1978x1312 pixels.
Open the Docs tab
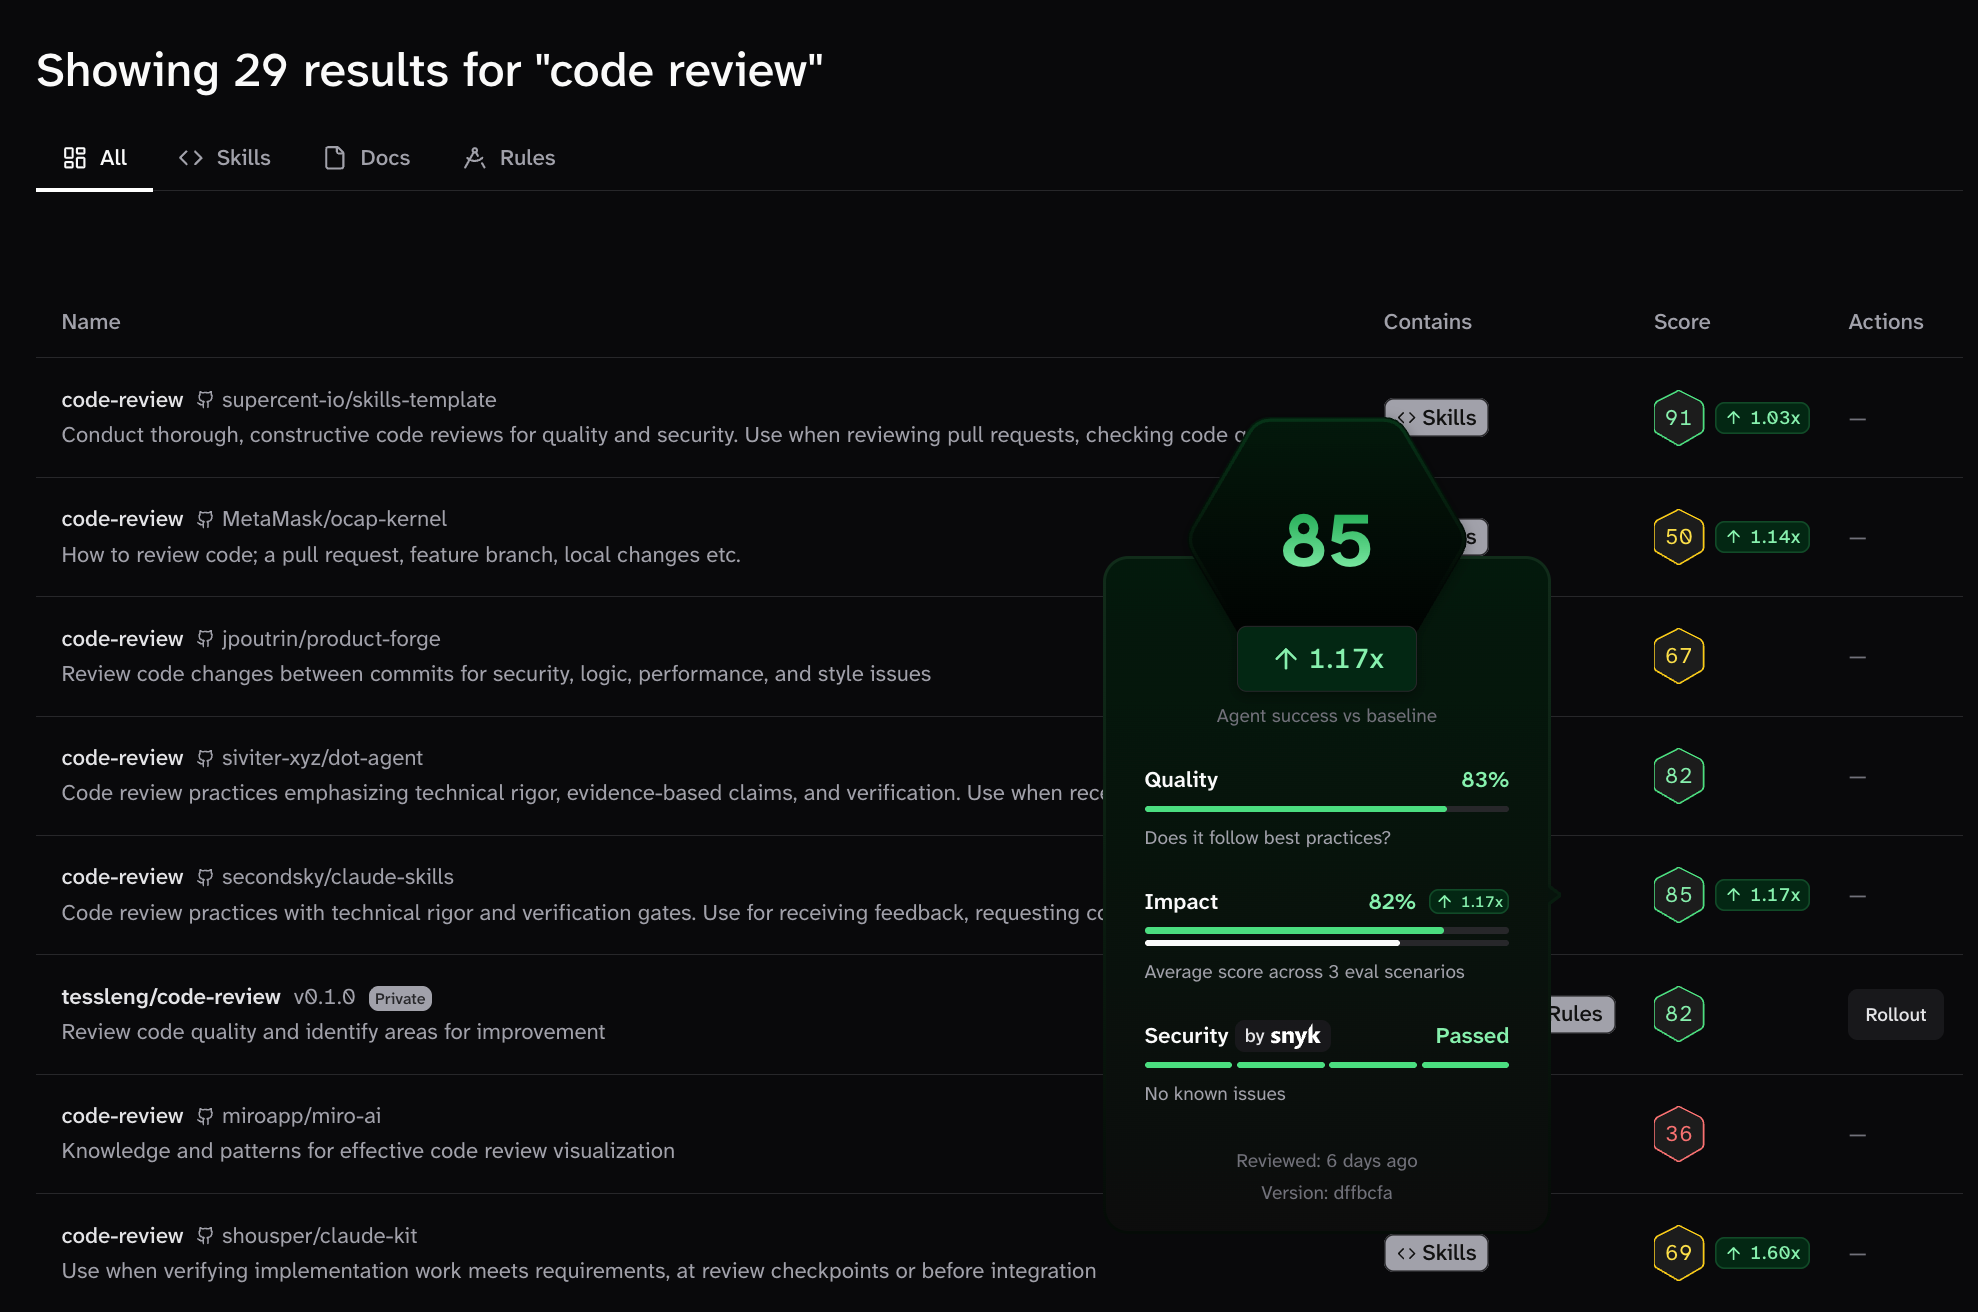367,158
